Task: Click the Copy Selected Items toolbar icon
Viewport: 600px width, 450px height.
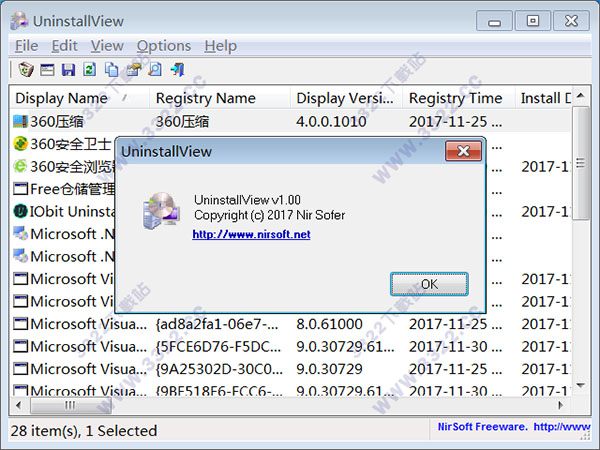Action: point(111,70)
